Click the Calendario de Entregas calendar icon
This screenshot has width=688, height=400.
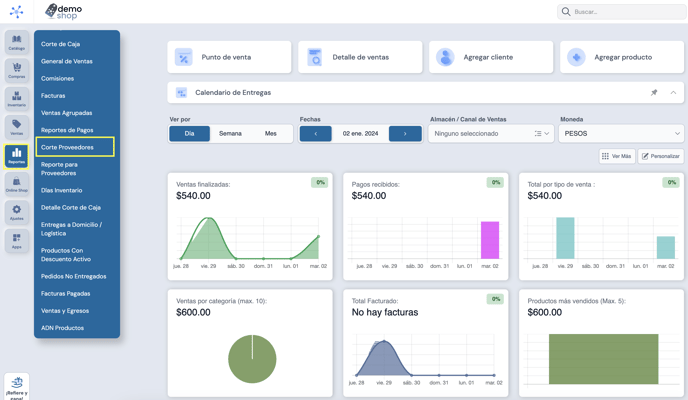[181, 93]
